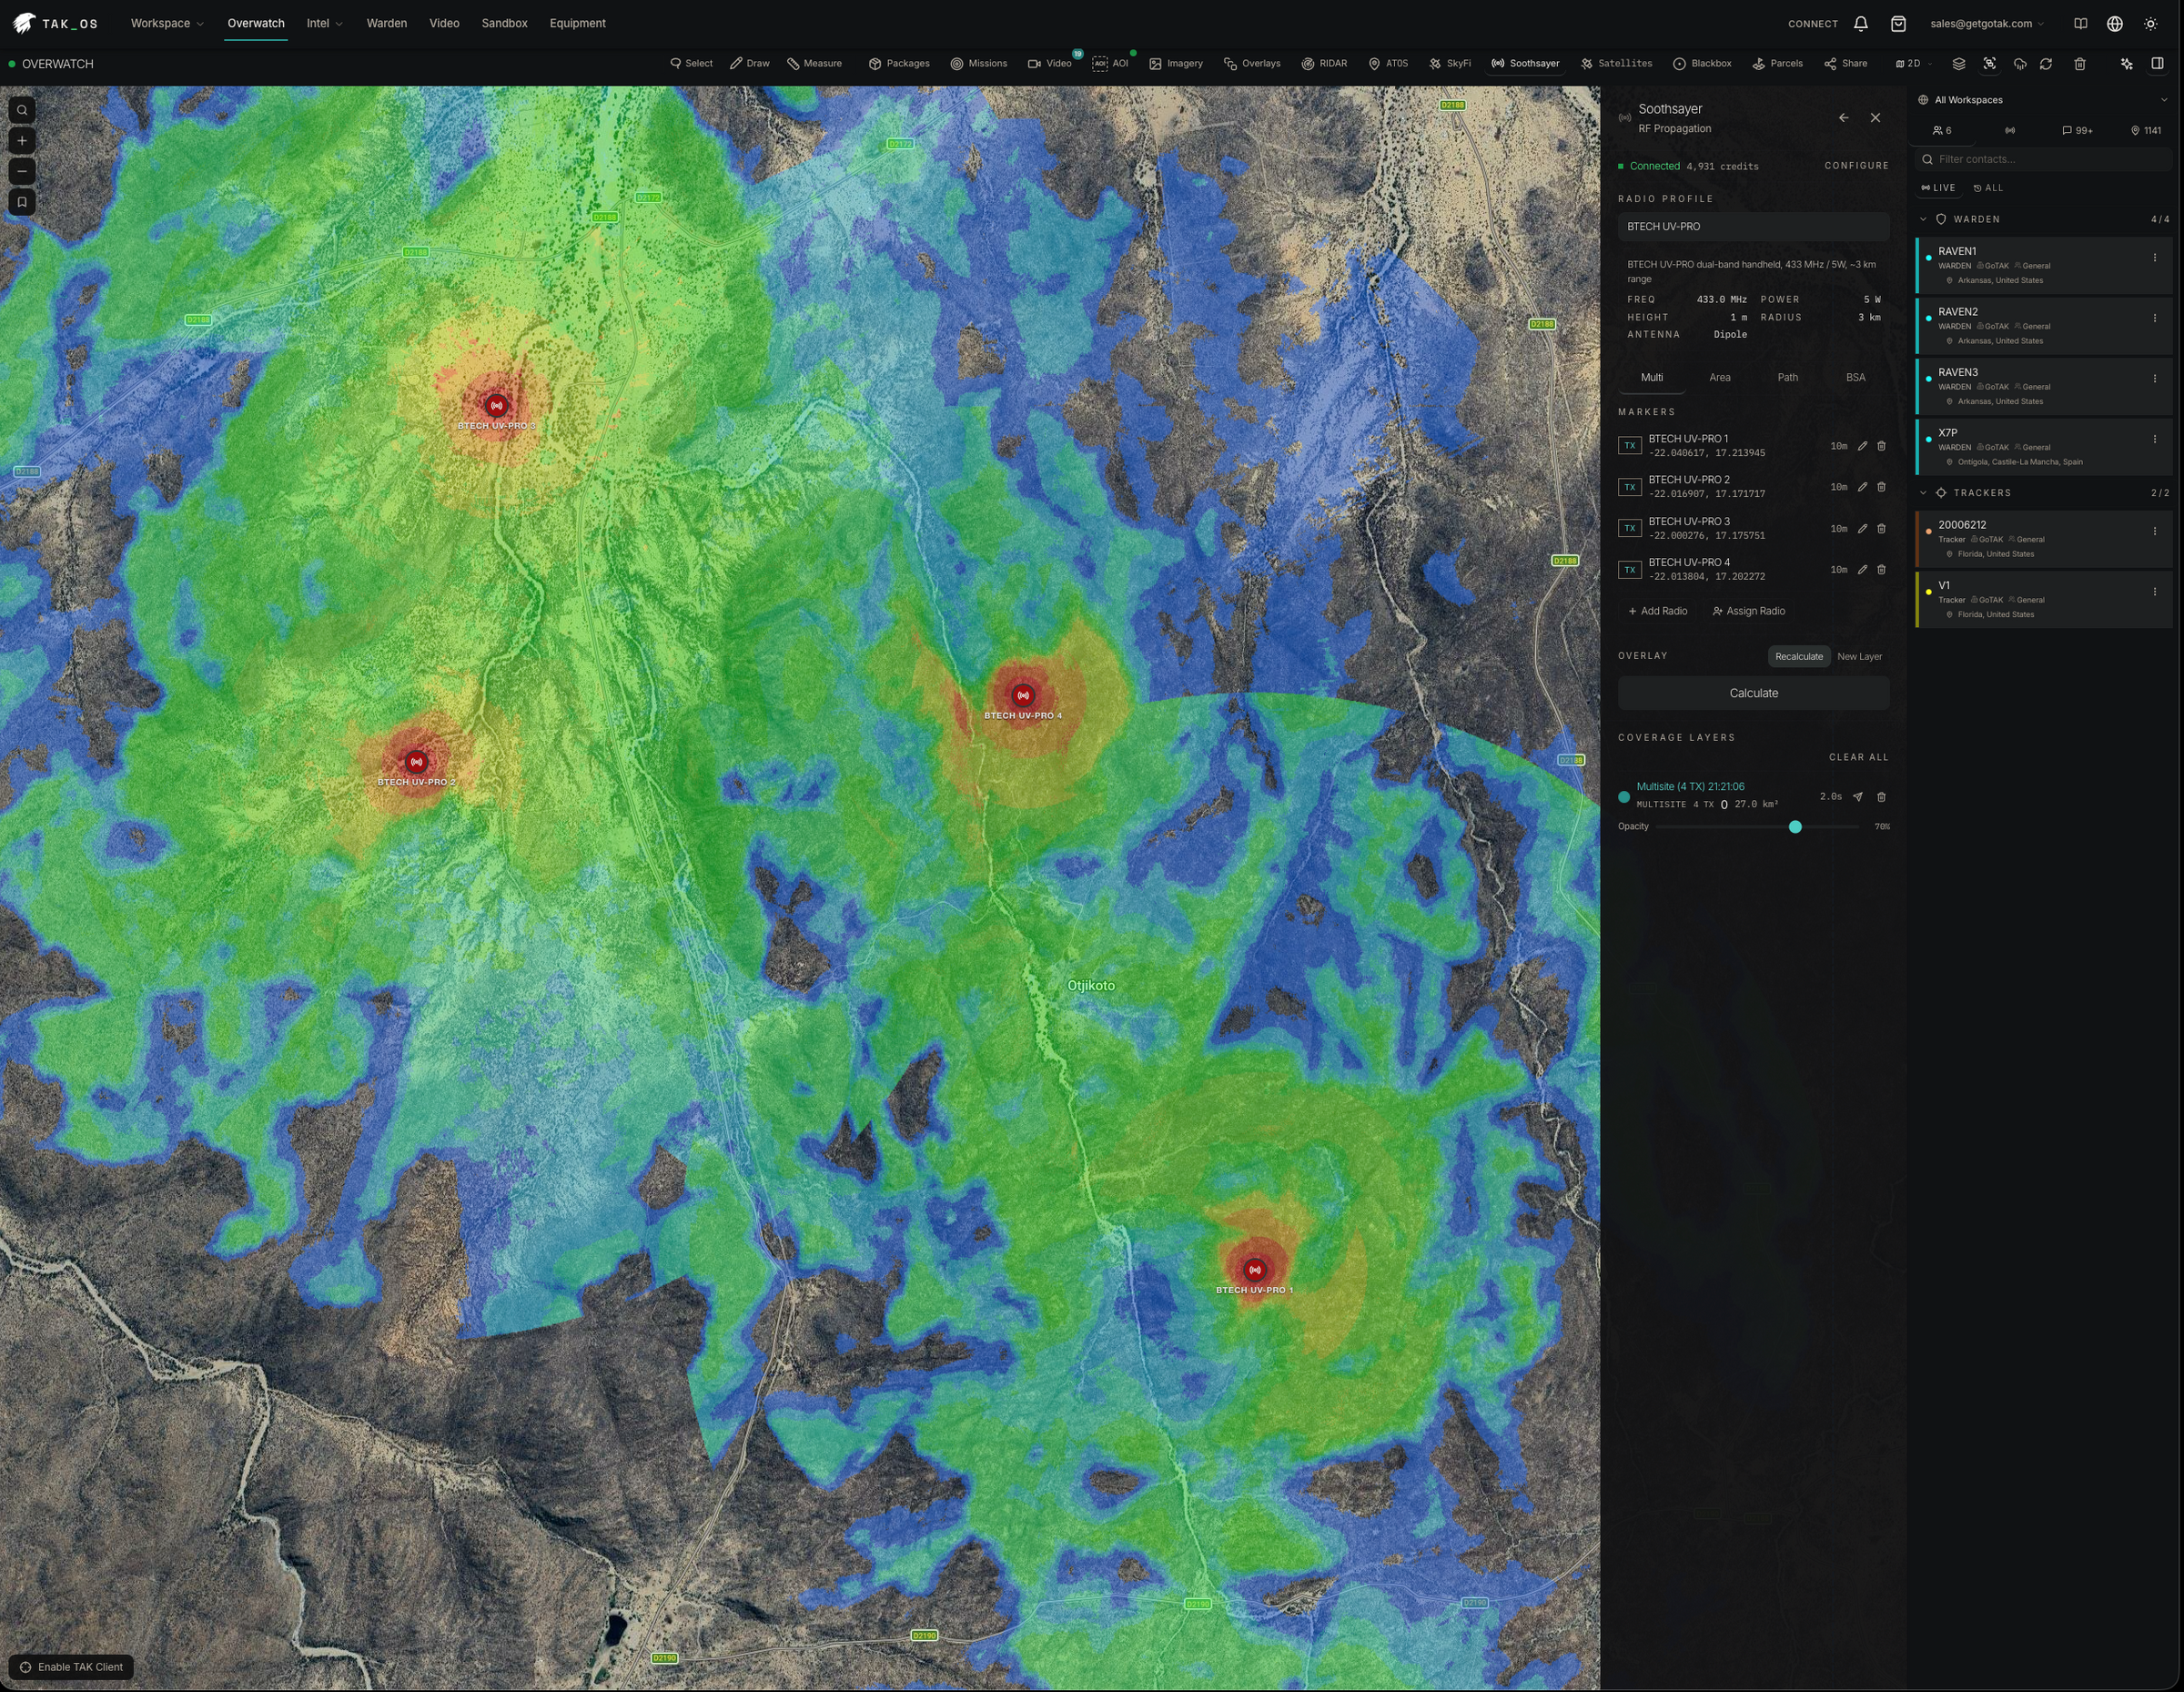Image resolution: width=2184 pixels, height=1692 pixels.
Task: Collapse the WARDEN contacts group
Action: (x=1923, y=219)
